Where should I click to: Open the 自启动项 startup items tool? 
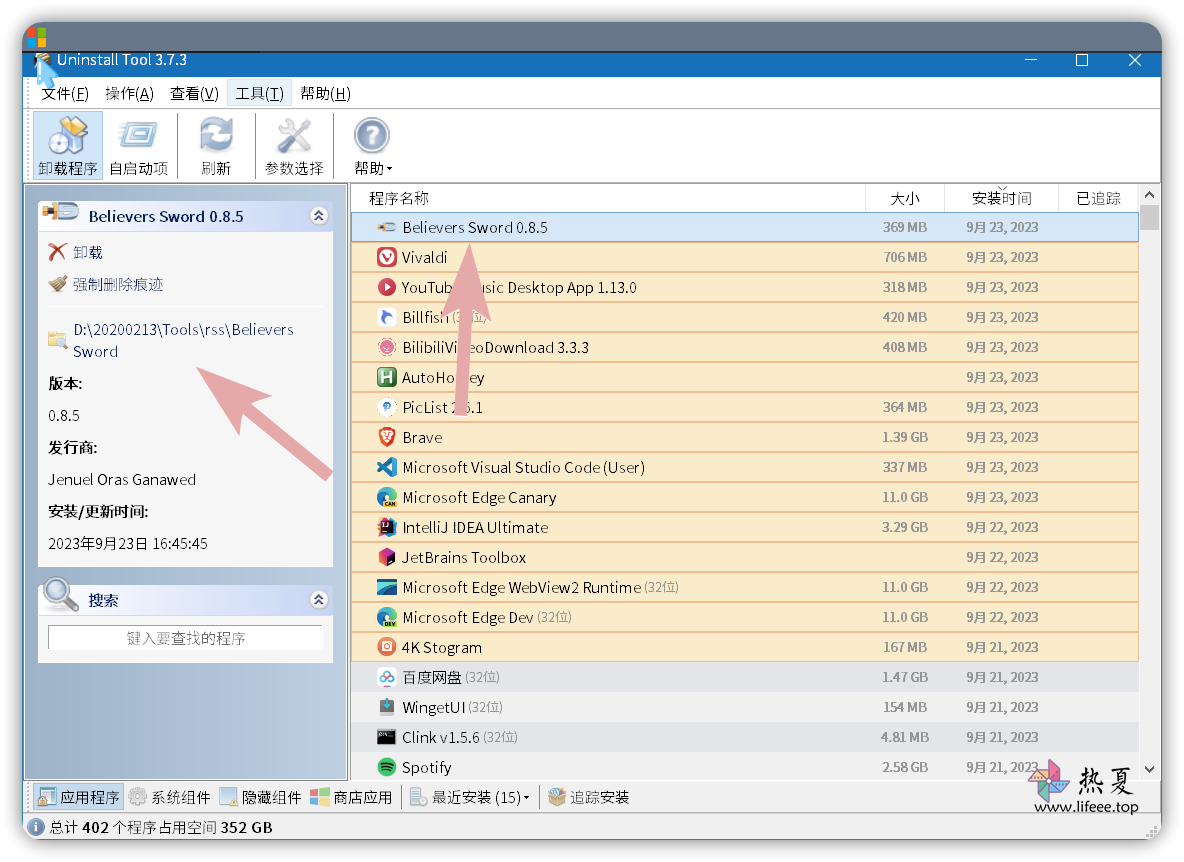point(138,146)
